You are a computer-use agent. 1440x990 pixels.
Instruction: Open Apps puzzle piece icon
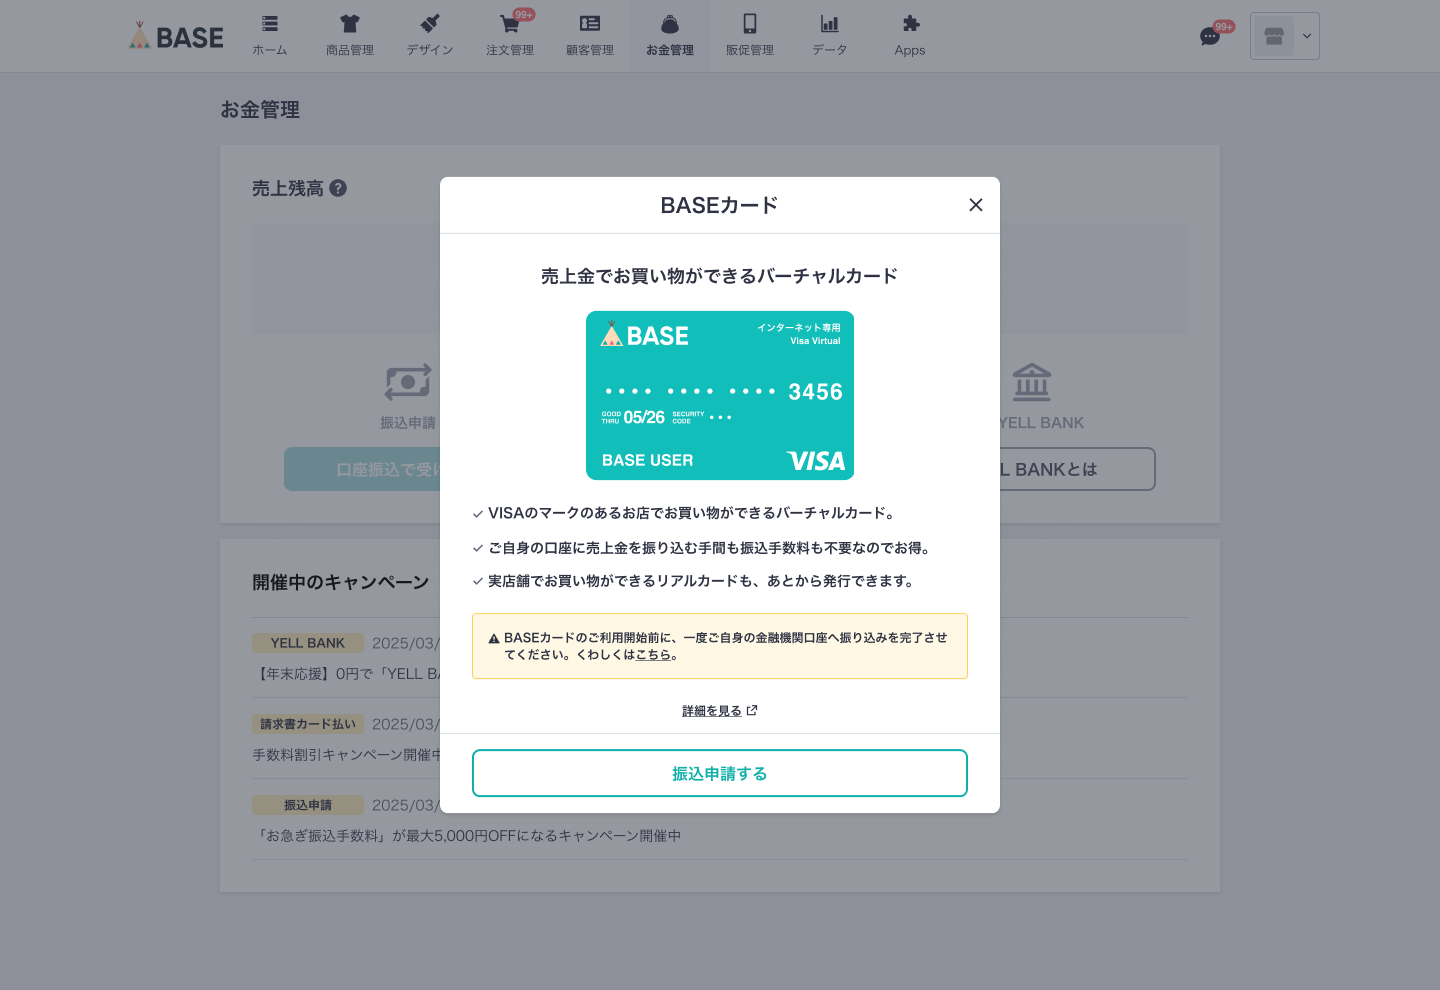[910, 24]
